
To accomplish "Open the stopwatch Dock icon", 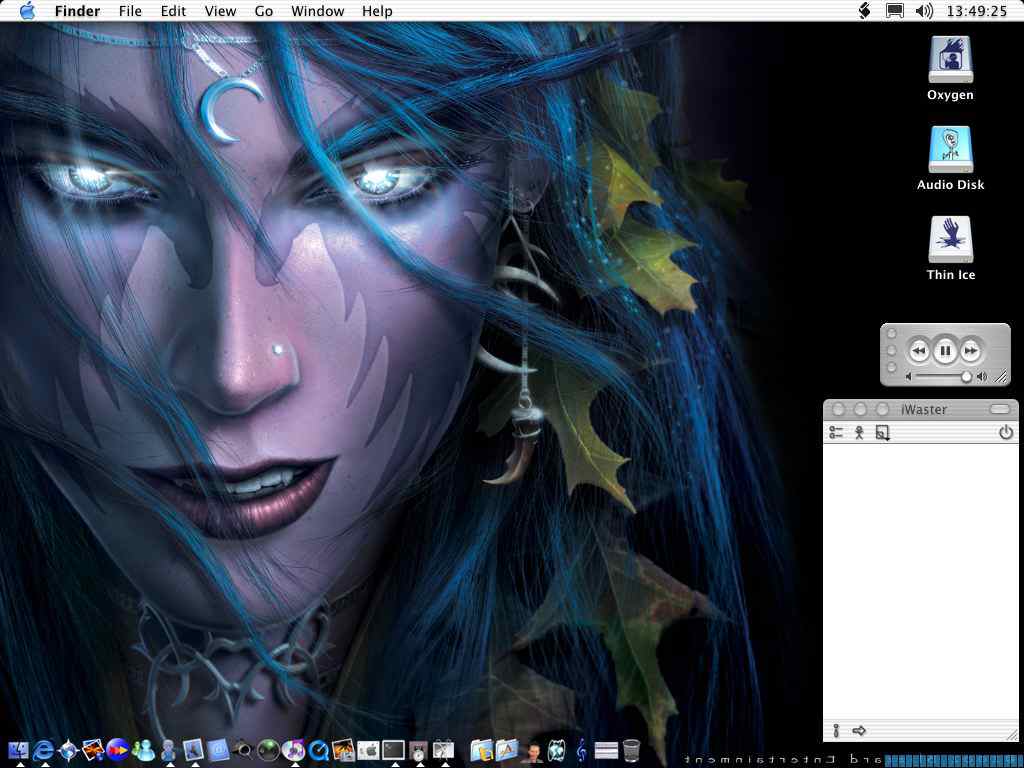I will [x=418, y=751].
